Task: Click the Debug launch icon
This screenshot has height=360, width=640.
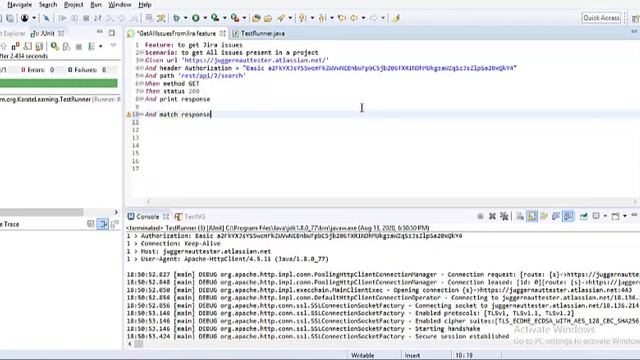Action: (x=177, y=18)
